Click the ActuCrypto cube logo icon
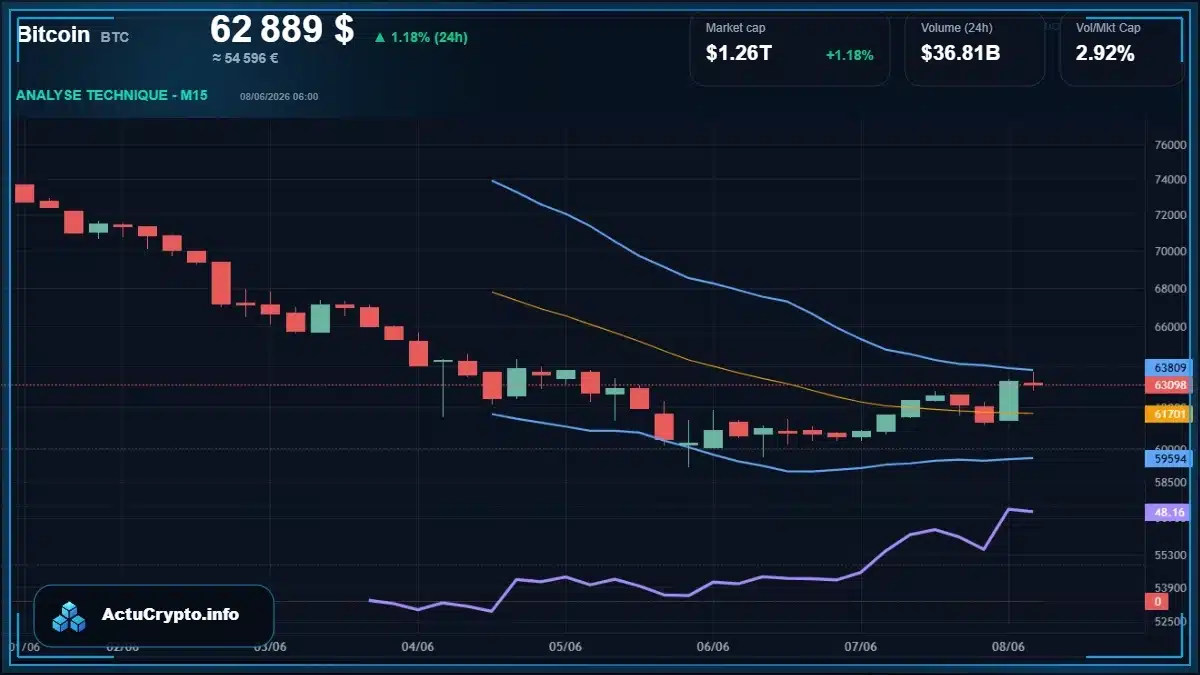Screen dimensions: 1200x675 [x=70, y=616]
